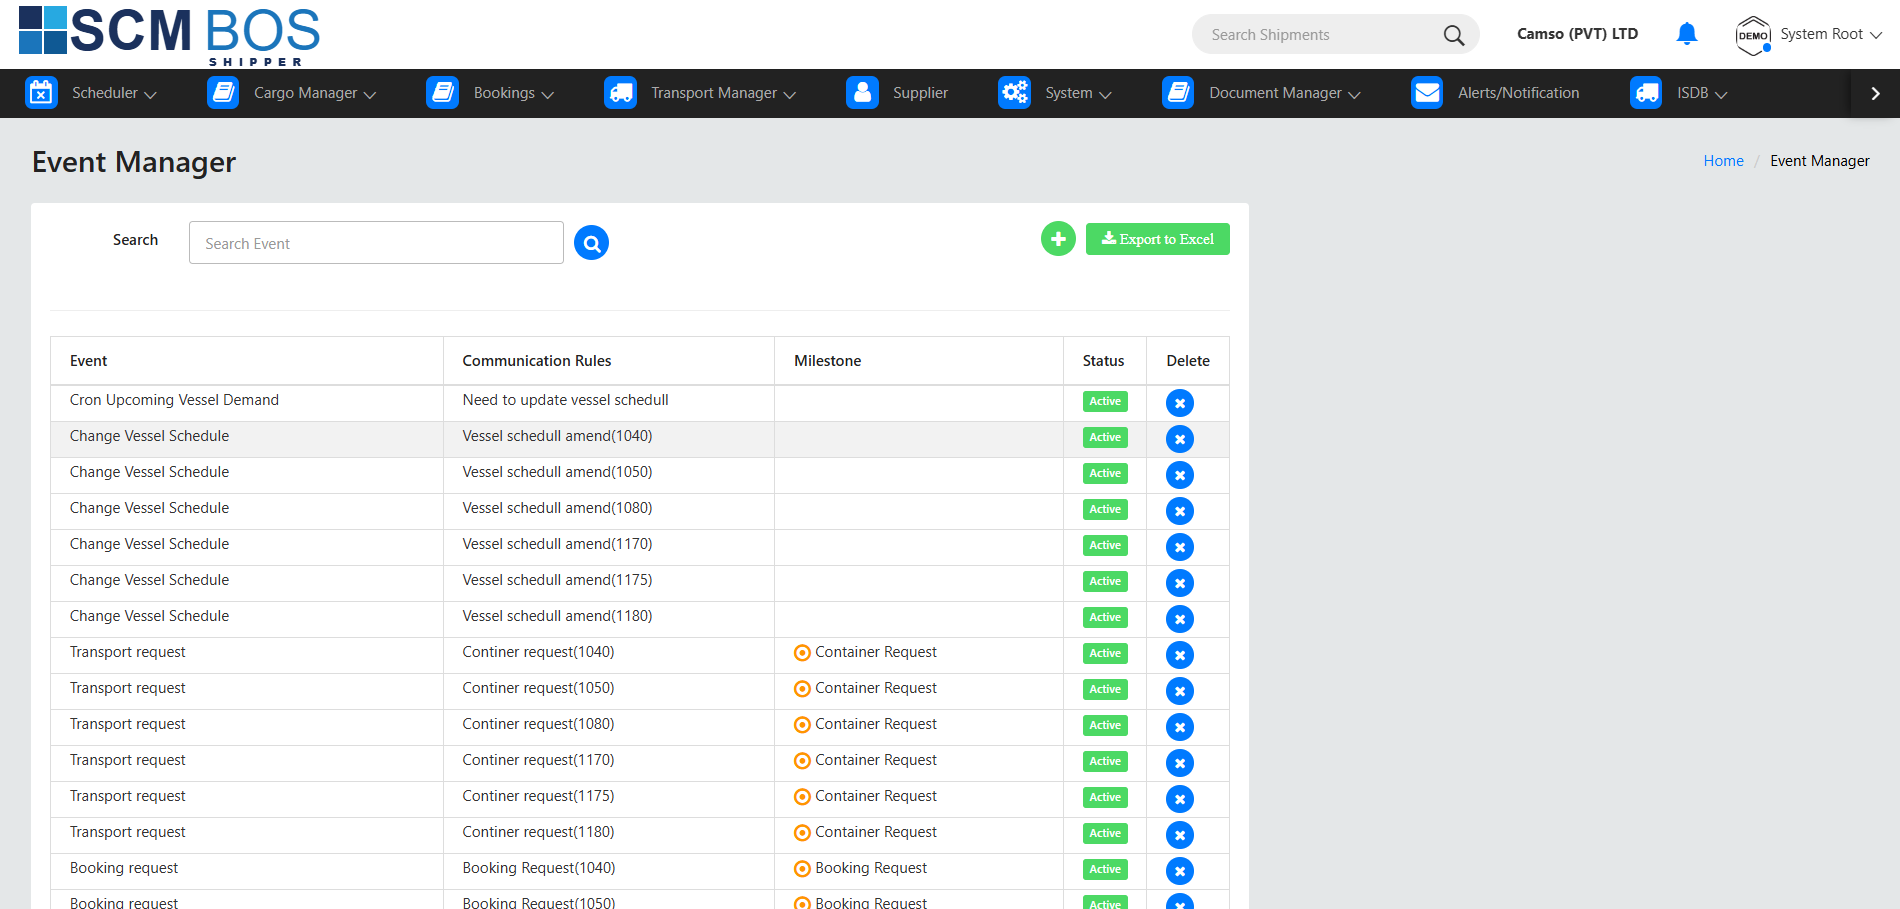Run the event search with blue magnifier
This screenshot has height=909, width=1900.
point(591,243)
